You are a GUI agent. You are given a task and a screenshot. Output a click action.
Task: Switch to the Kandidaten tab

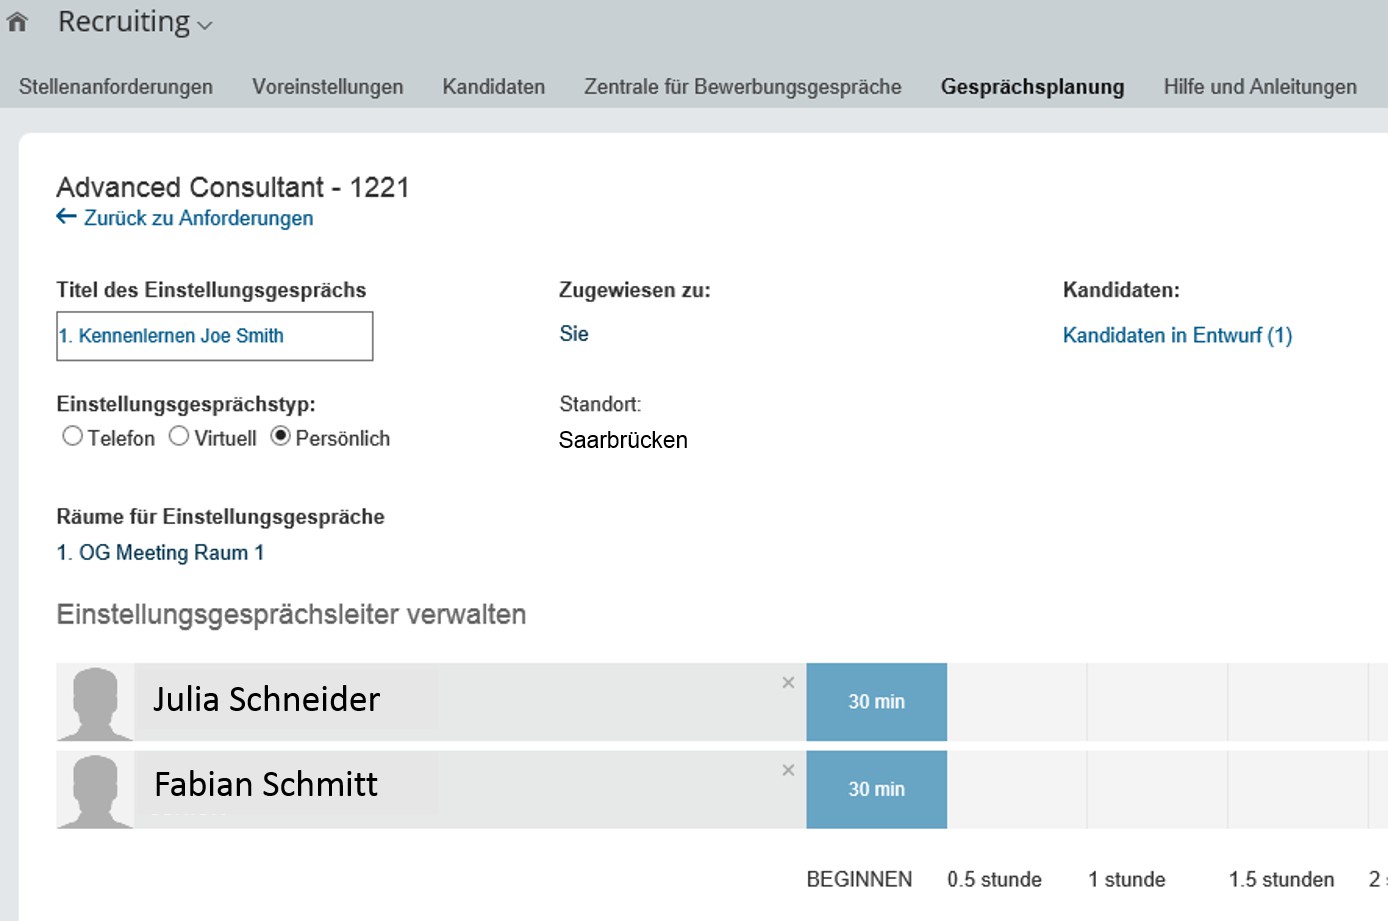494,87
